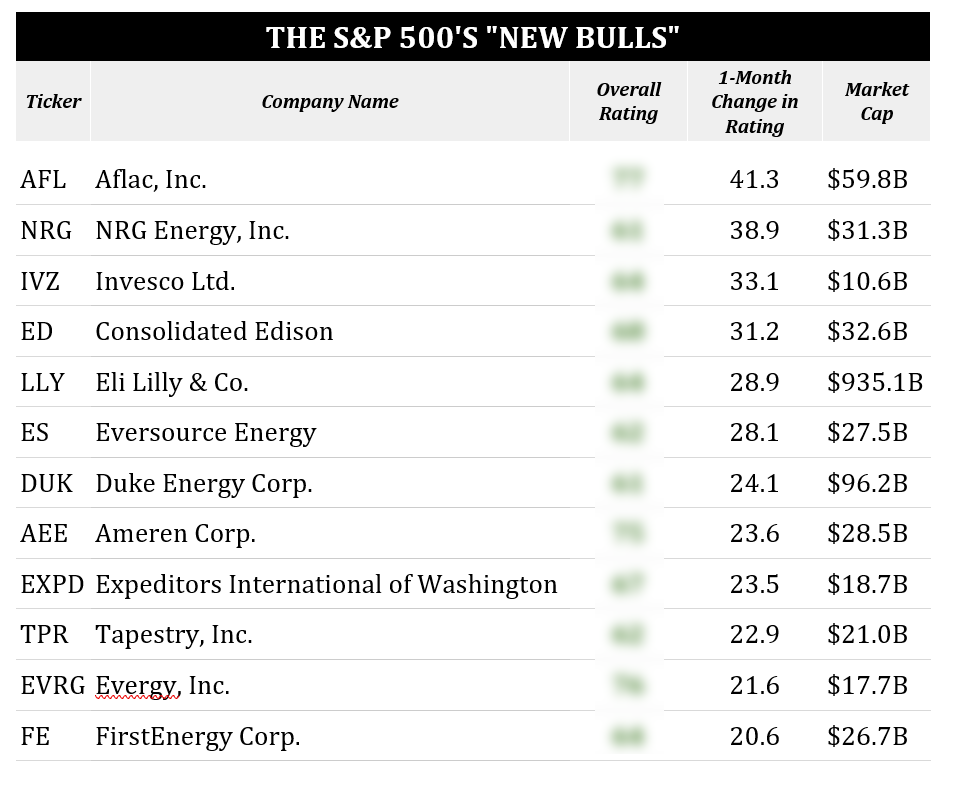Viewport: 960px width, 789px height.
Task: Select the DUK ticker cell
Action: coord(46,484)
